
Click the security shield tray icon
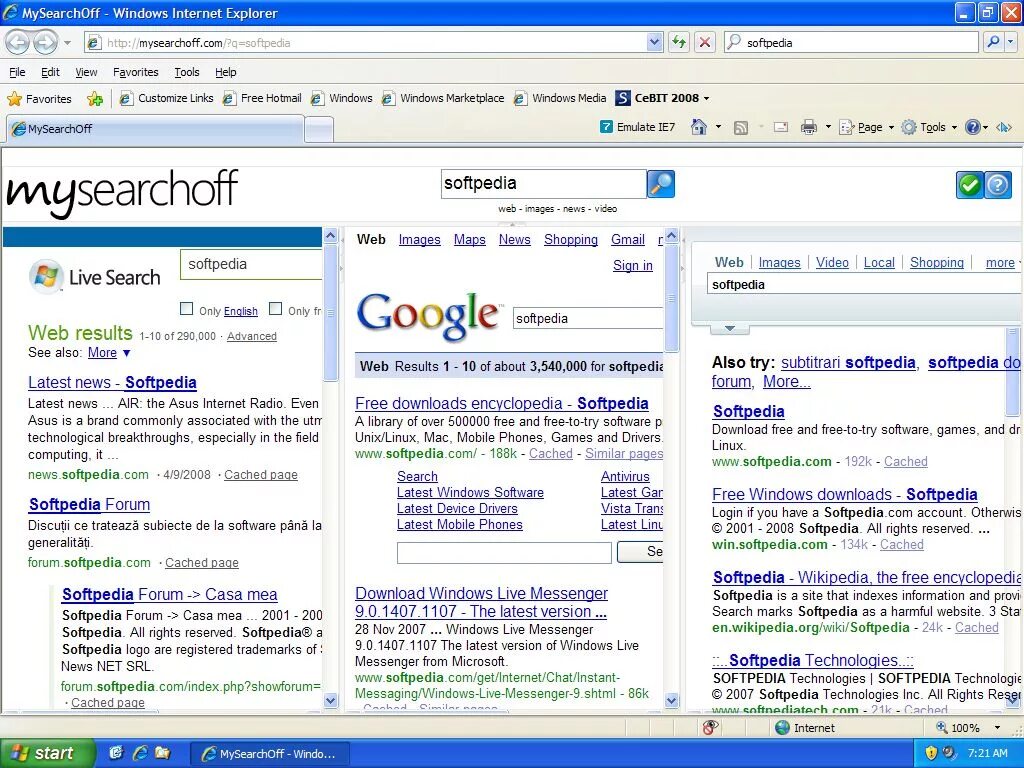coord(931,753)
